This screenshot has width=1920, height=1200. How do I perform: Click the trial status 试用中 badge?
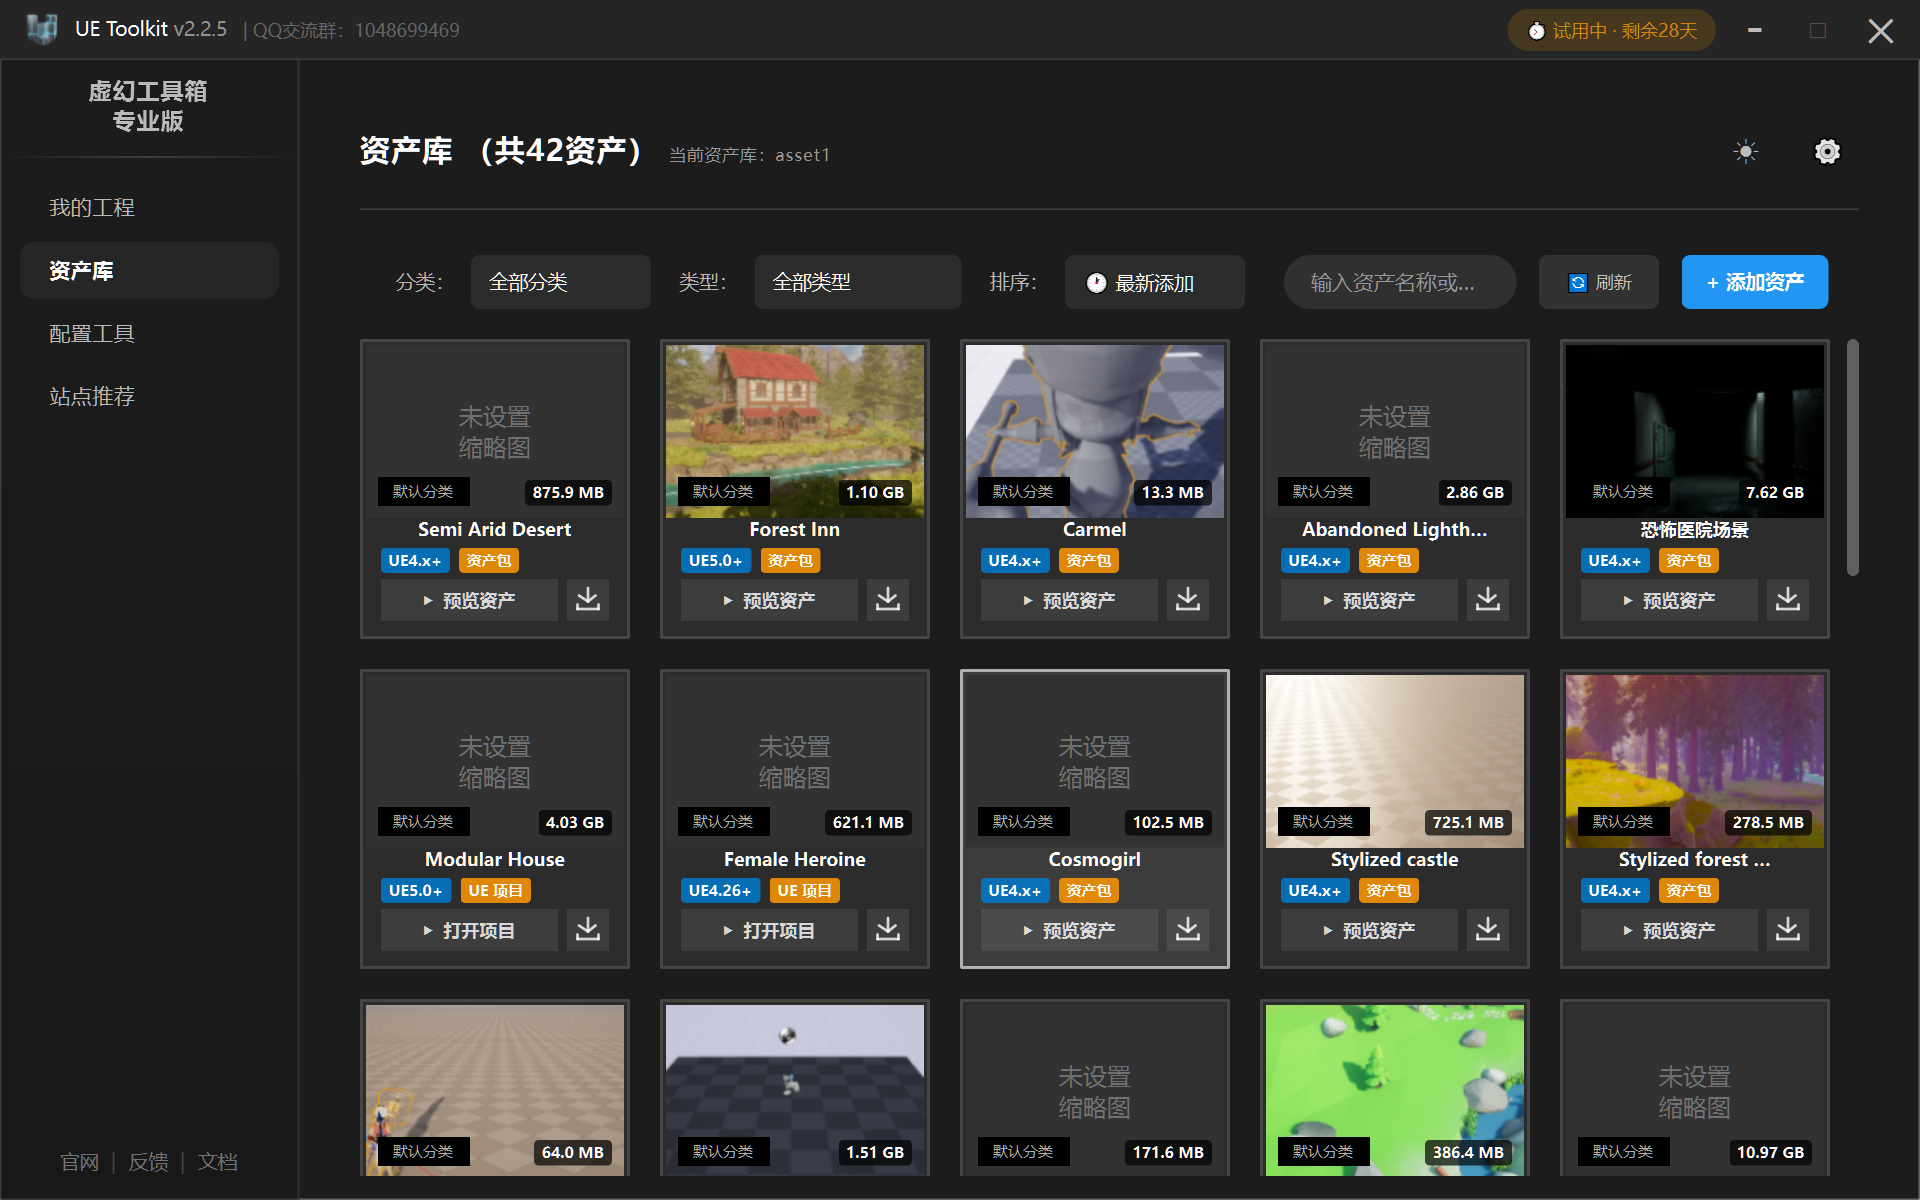tap(1612, 31)
